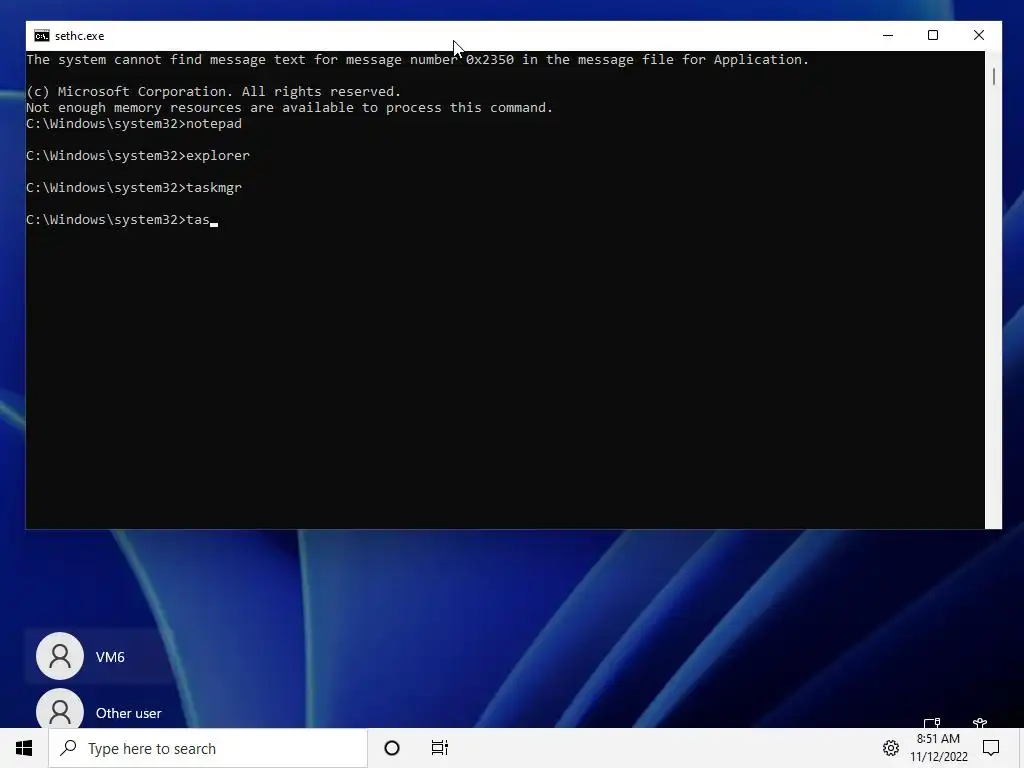This screenshot has height=768, width=1024.
Task: Close the sethc.exe window
Action: point(978,36)
